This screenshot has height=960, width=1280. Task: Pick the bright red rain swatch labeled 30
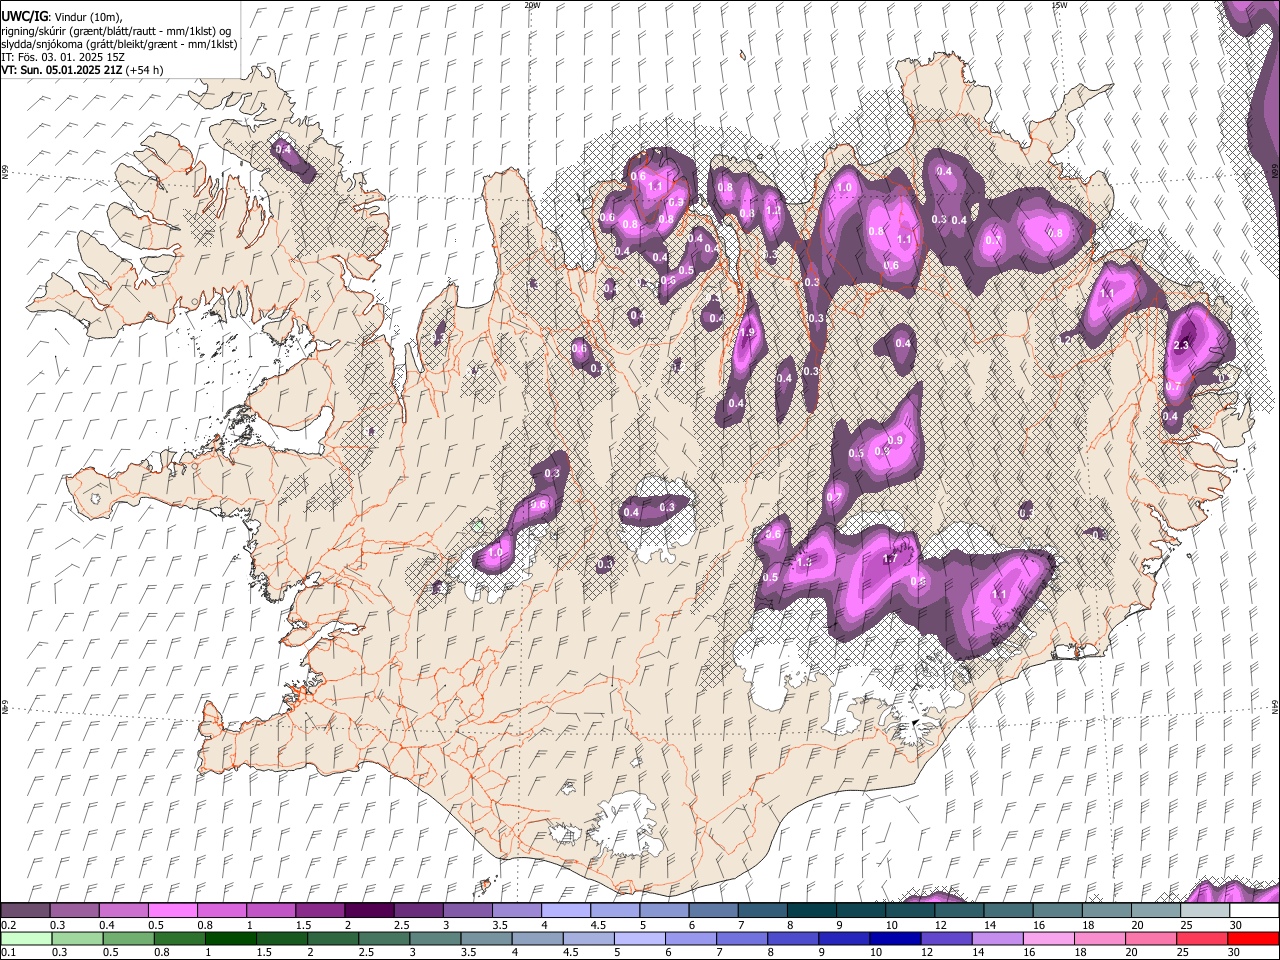coord(1254,938)
